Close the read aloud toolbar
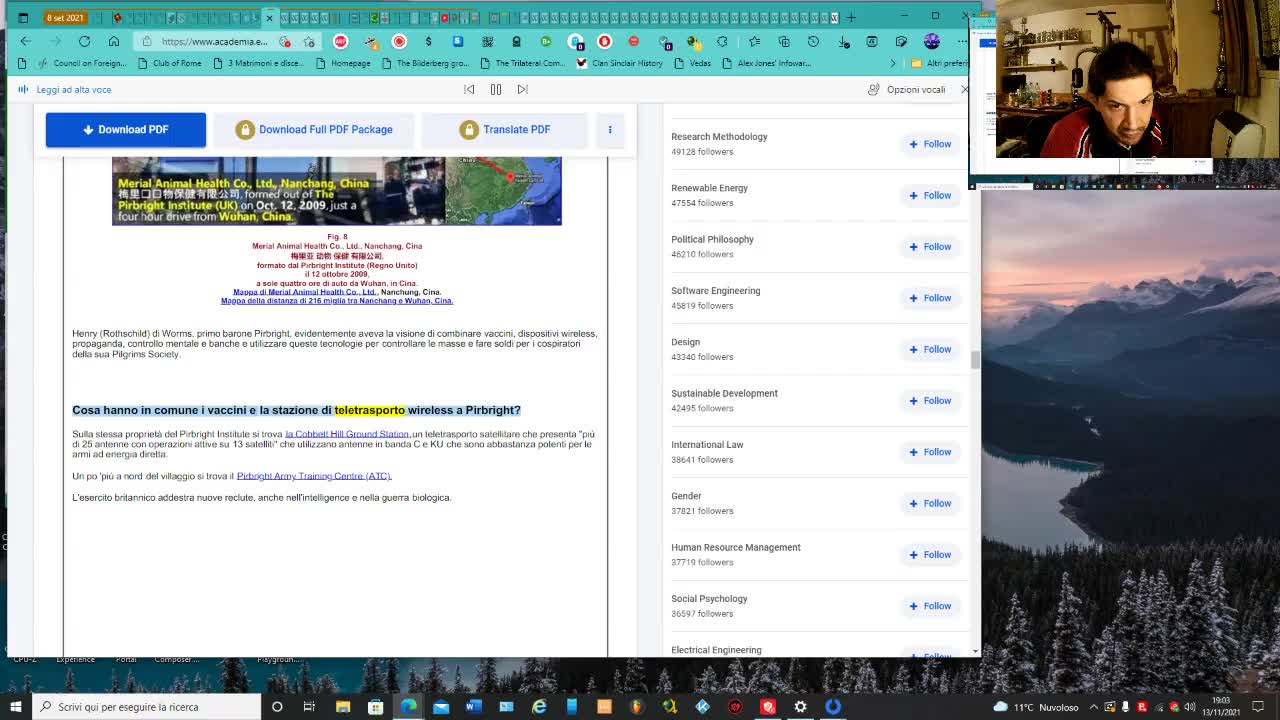 point(964,89)
